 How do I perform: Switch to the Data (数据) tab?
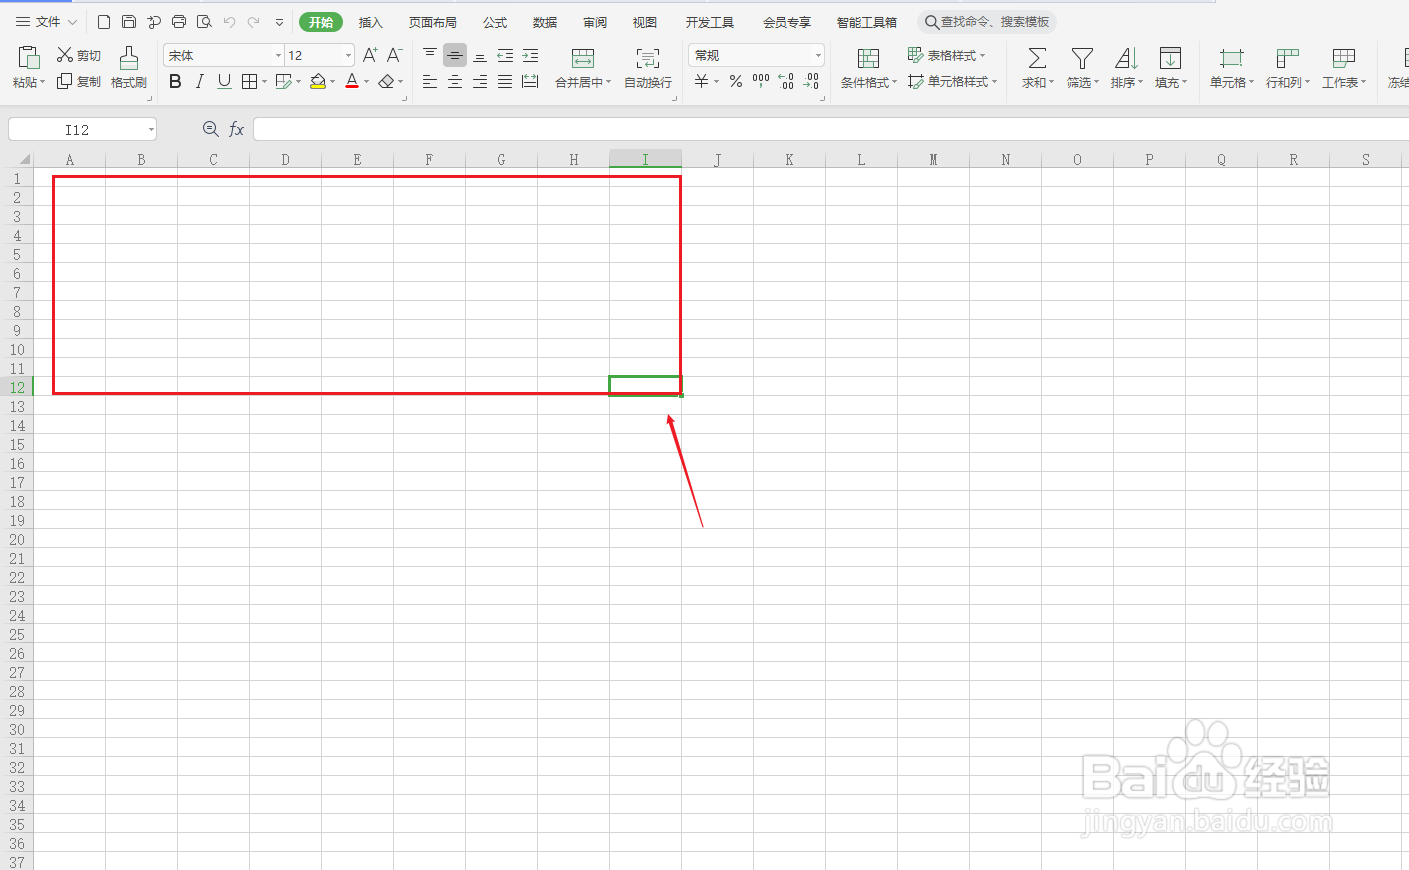click(x=545, y=22)
